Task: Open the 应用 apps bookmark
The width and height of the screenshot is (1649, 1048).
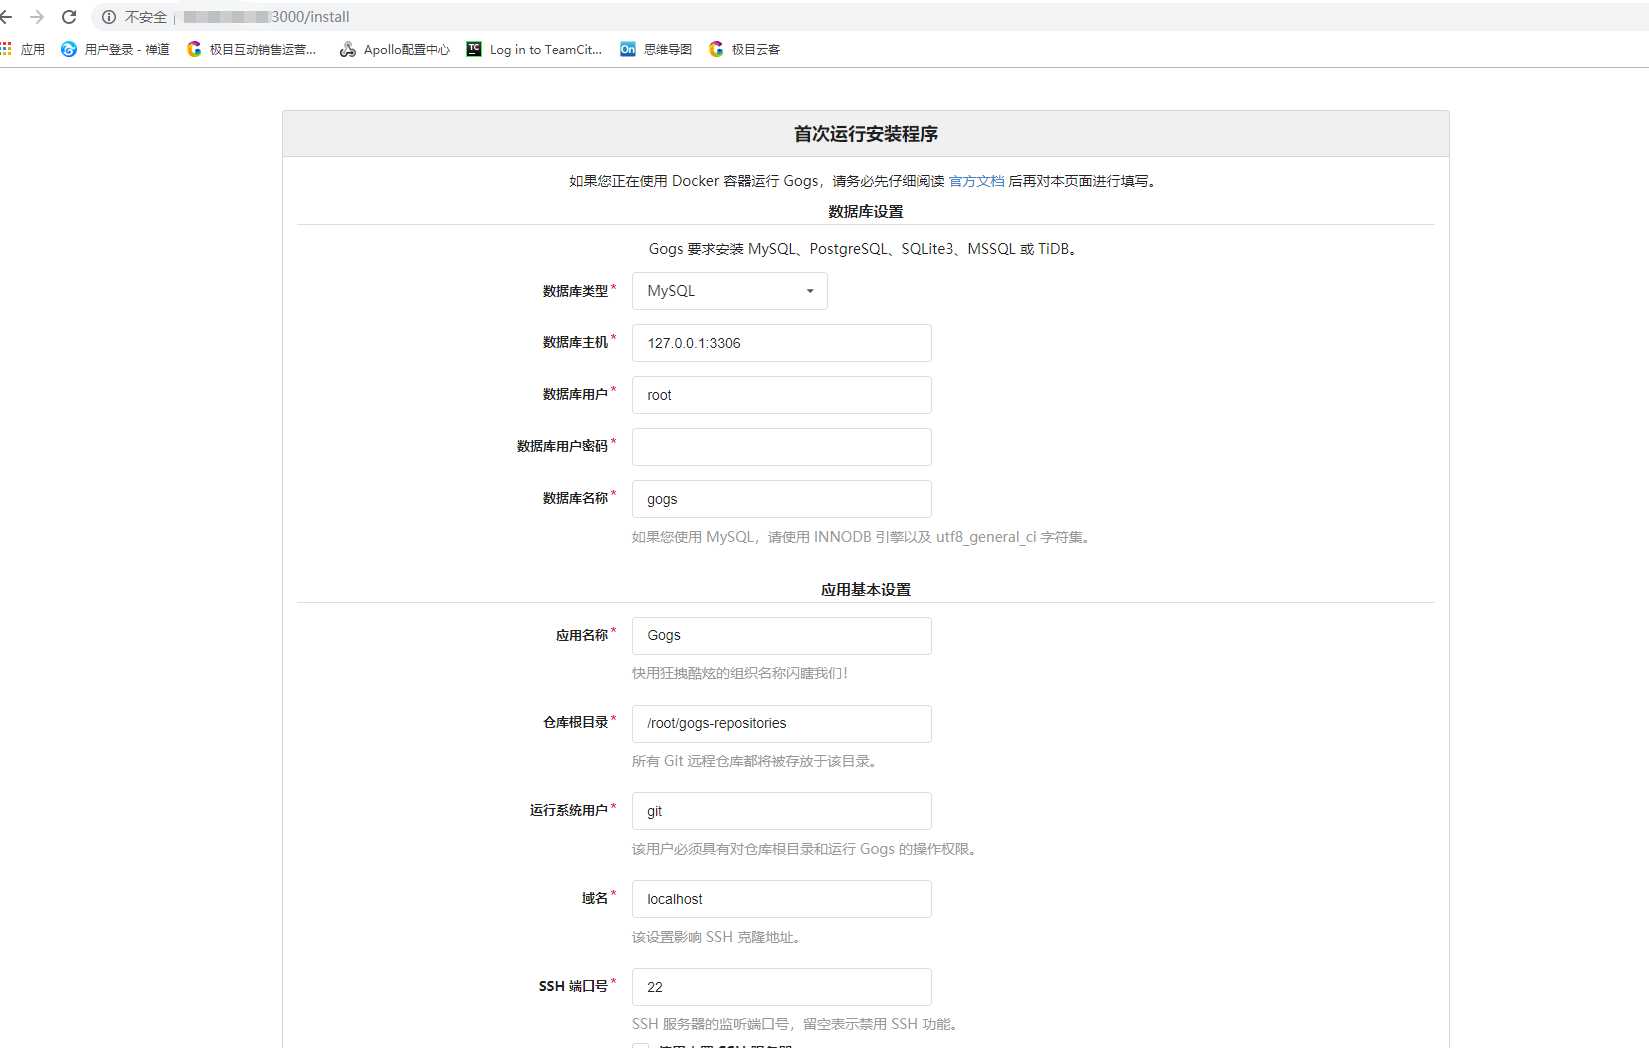Action: click(x=23, y=49)
